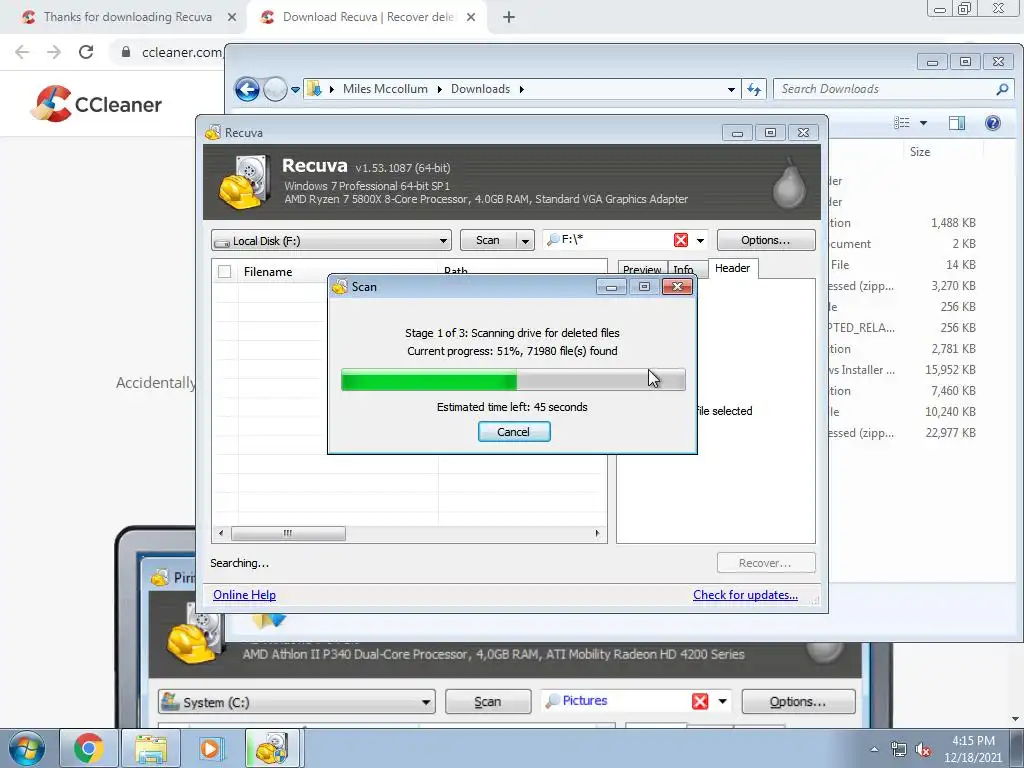
Task: Sort Explorer files by Size column
Action: click(x=920, y=152)
